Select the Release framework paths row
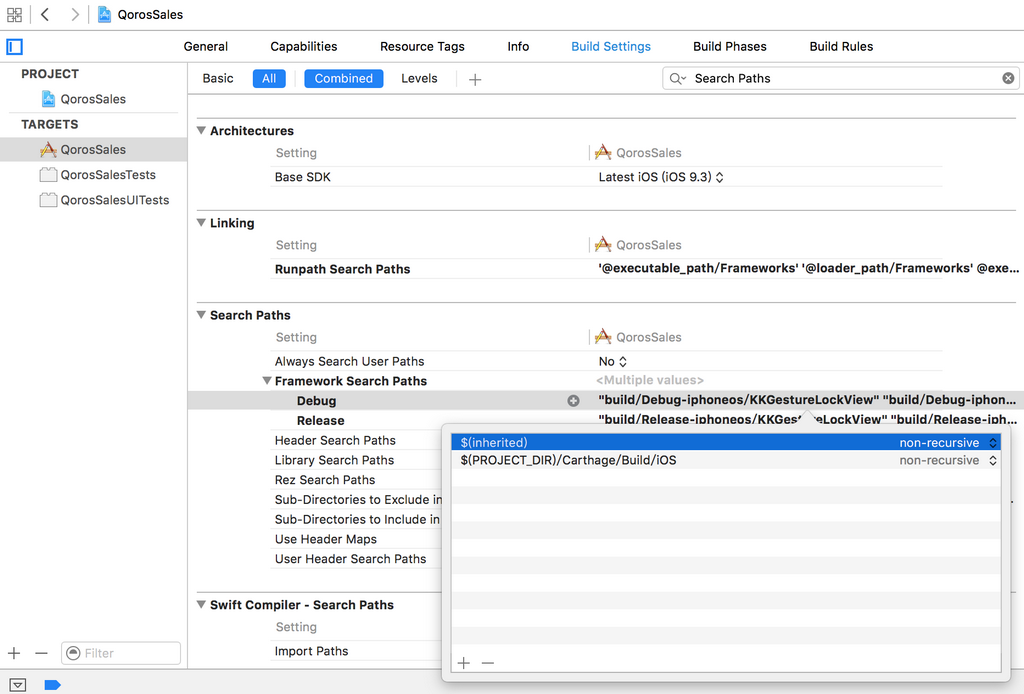This screenshot has height=694, width=1024. click(x=320, y=420)
